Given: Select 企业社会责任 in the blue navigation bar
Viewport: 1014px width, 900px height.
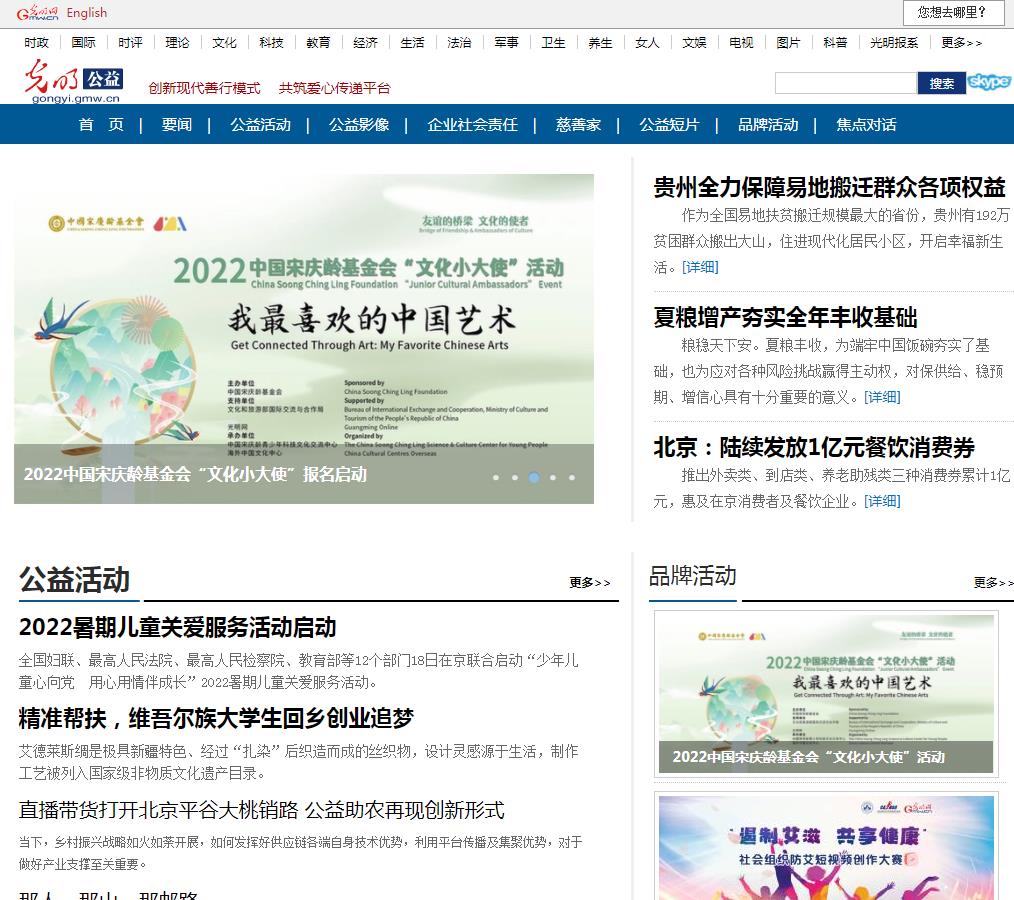Looking at the screenshot, I should tap(472, 124).
